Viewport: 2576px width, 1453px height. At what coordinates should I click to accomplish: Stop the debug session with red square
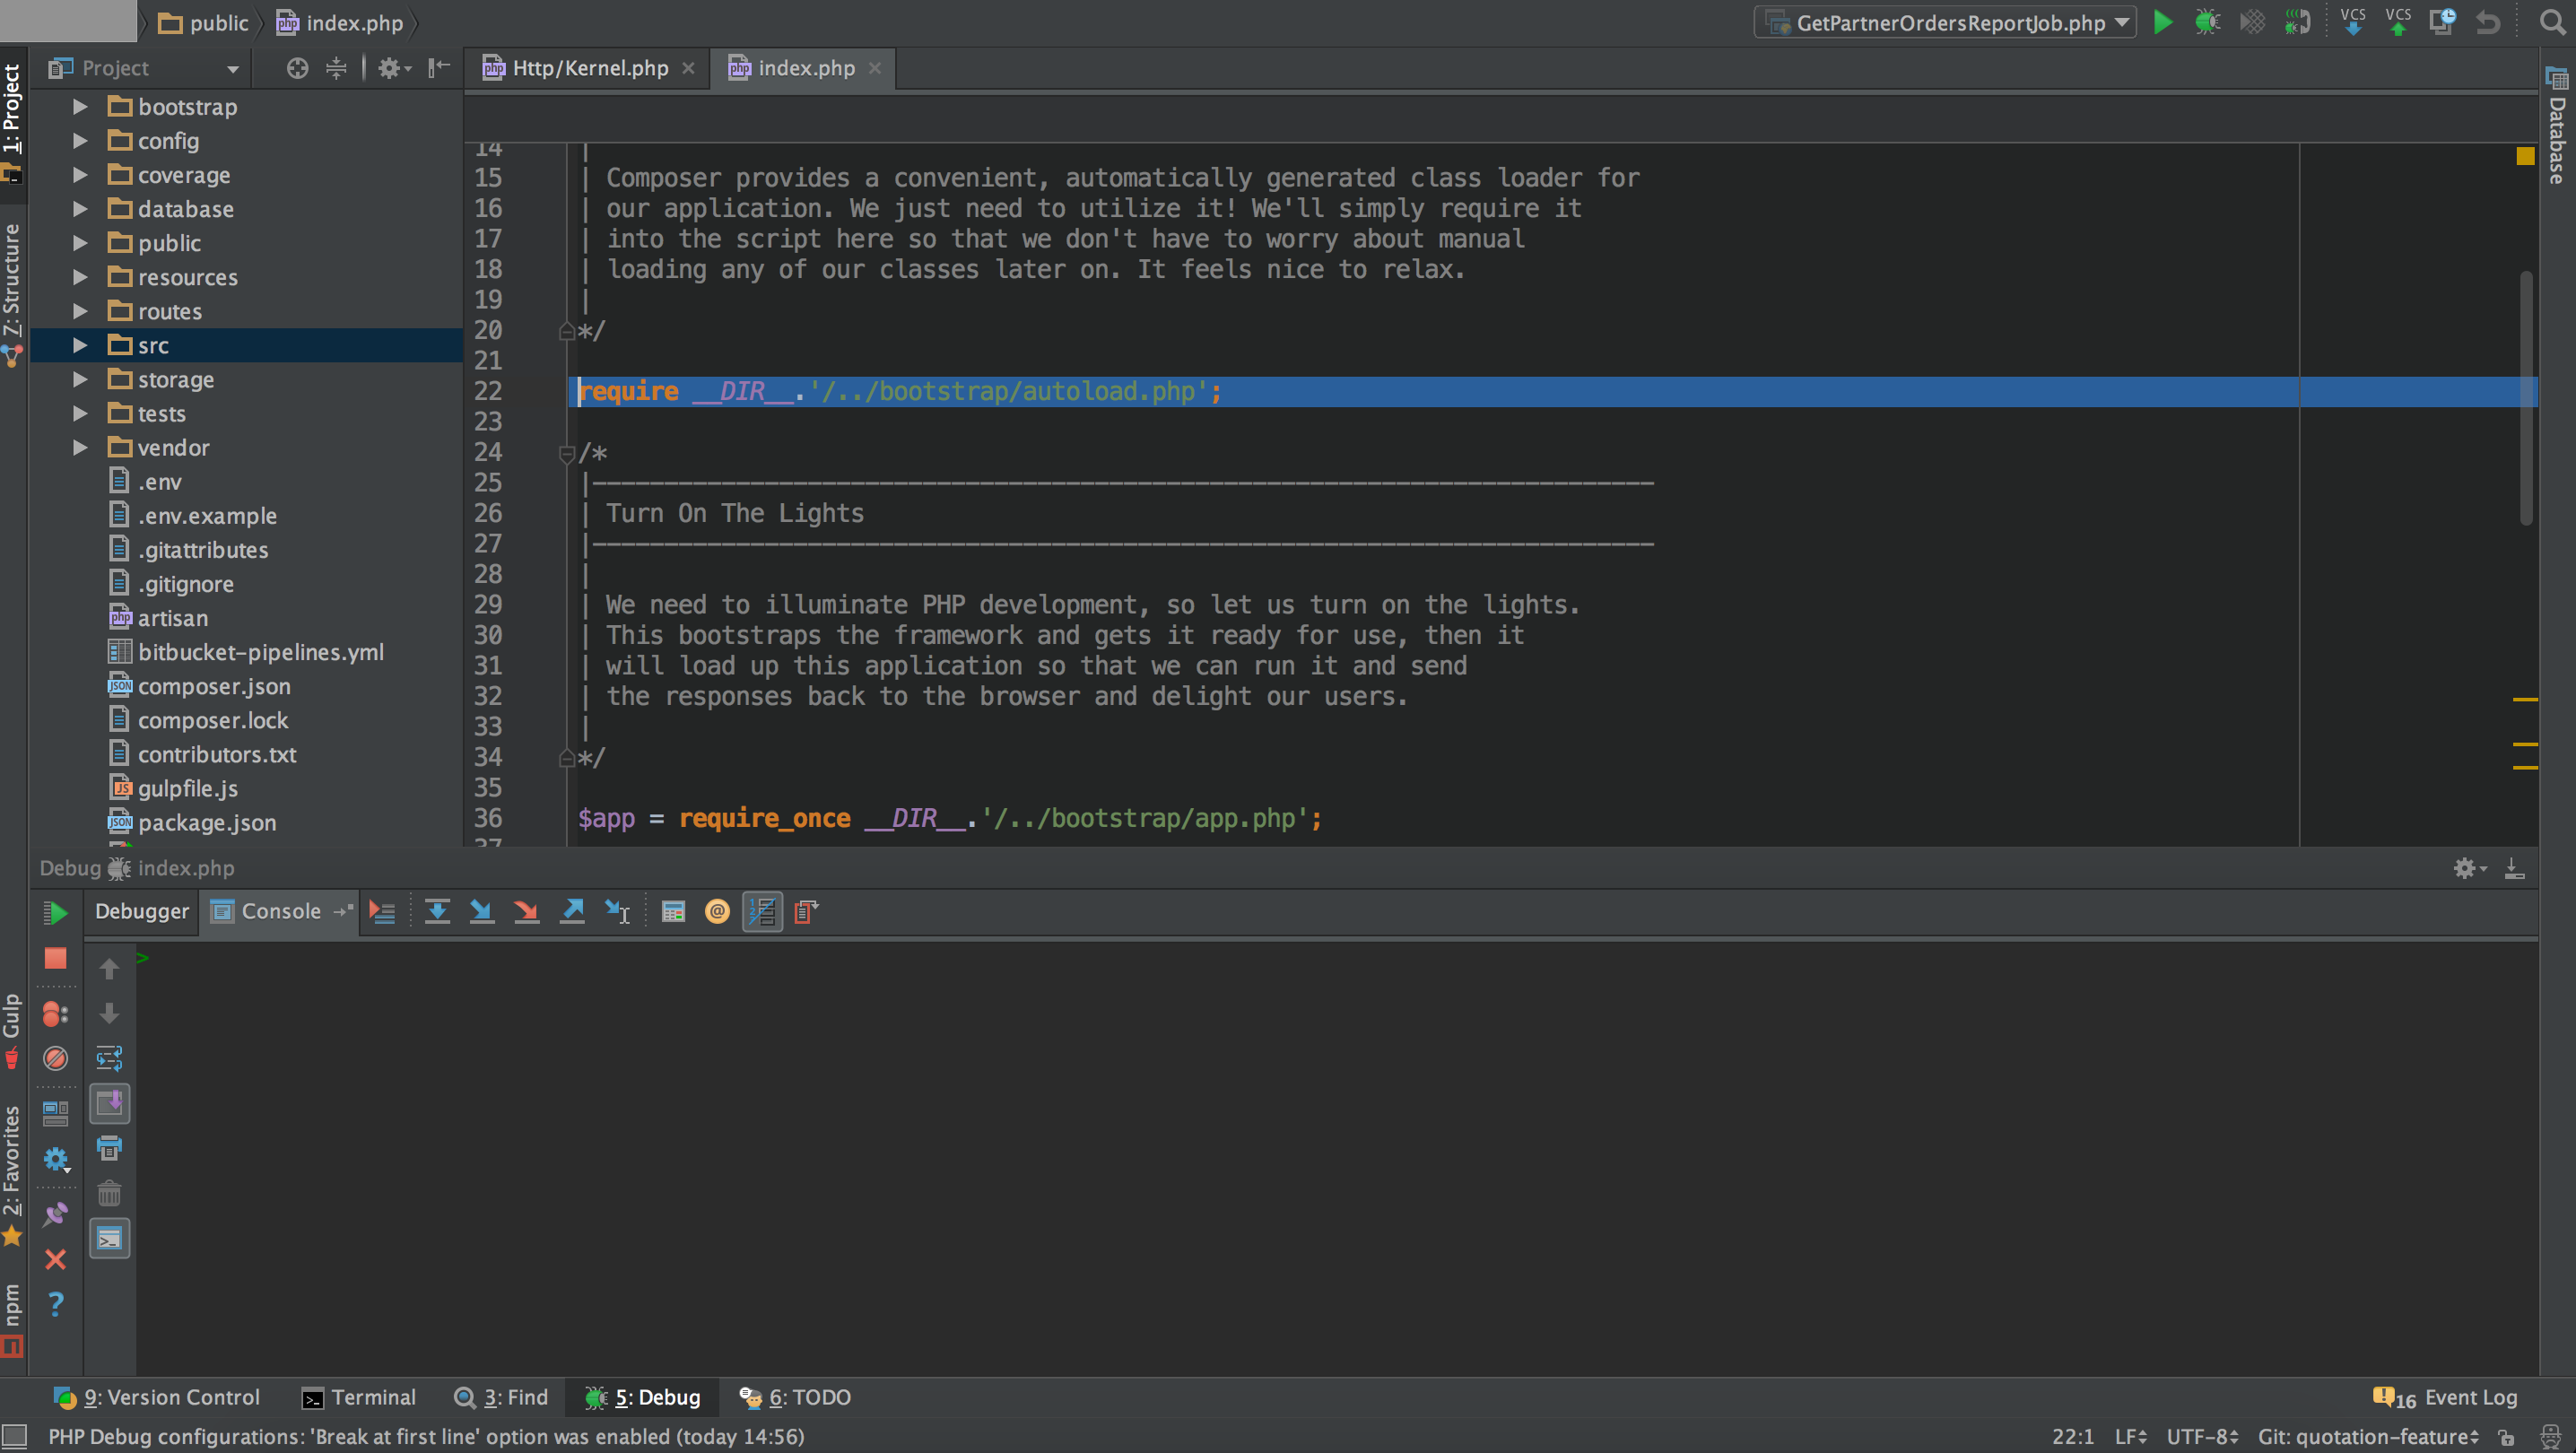pyautogui.click(x=55, y=958)
